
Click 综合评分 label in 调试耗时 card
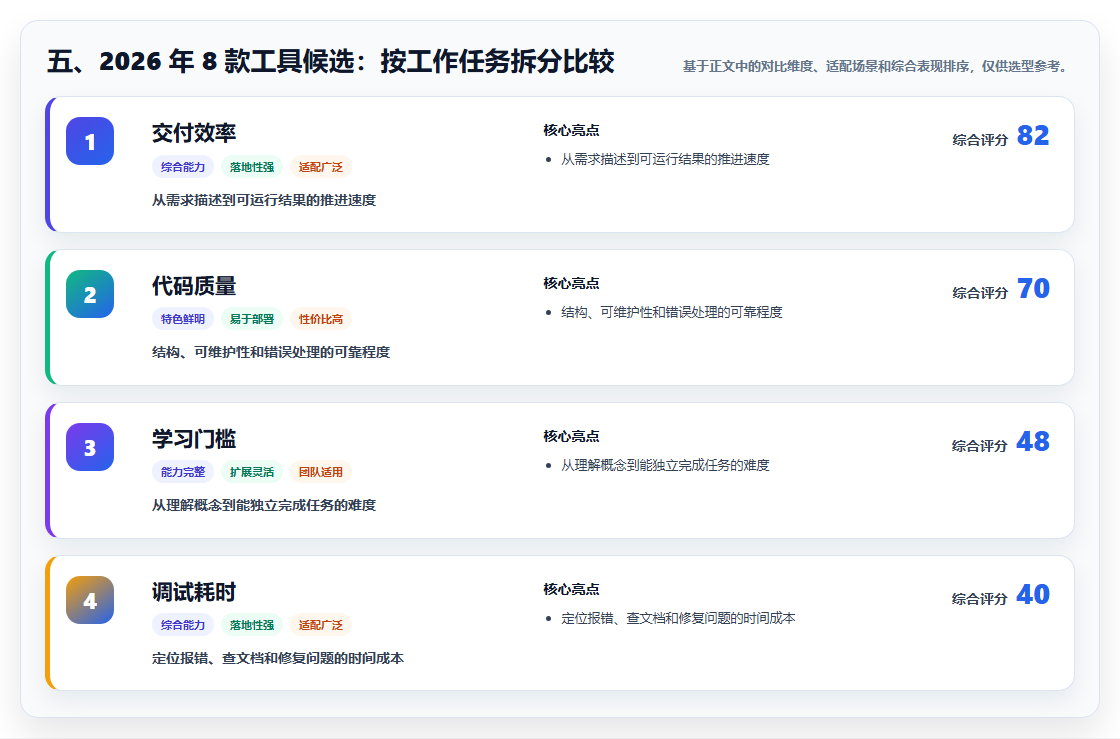click(980, 598)
